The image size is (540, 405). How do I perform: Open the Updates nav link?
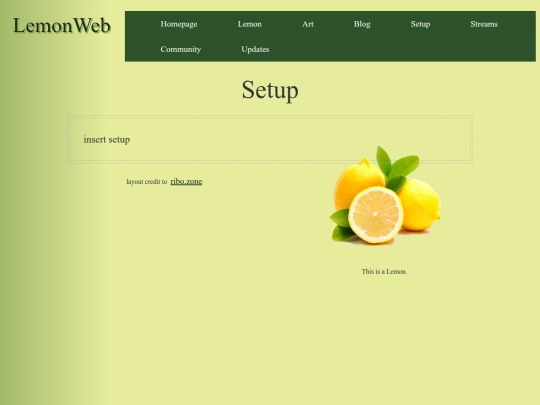tap(255, 49)
